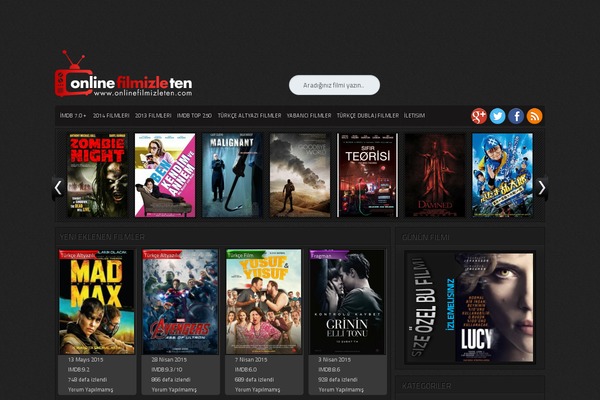This screenshot has height=400, width=600.
Task: Select the Sıfır Teorisi carousel poster
Action: (367, 175)
